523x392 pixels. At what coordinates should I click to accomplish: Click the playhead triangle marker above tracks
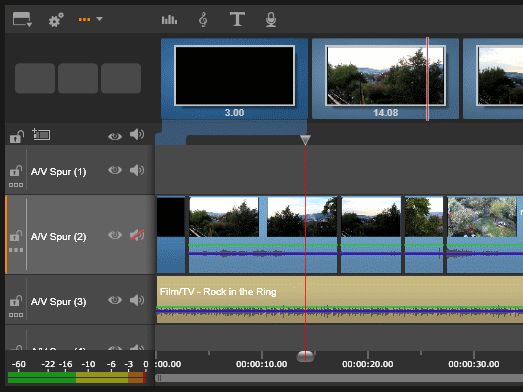(305, 140)
